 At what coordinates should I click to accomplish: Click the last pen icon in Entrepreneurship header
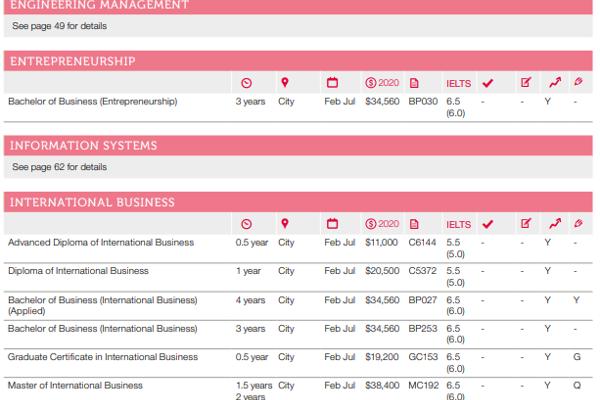click(578, 82)
